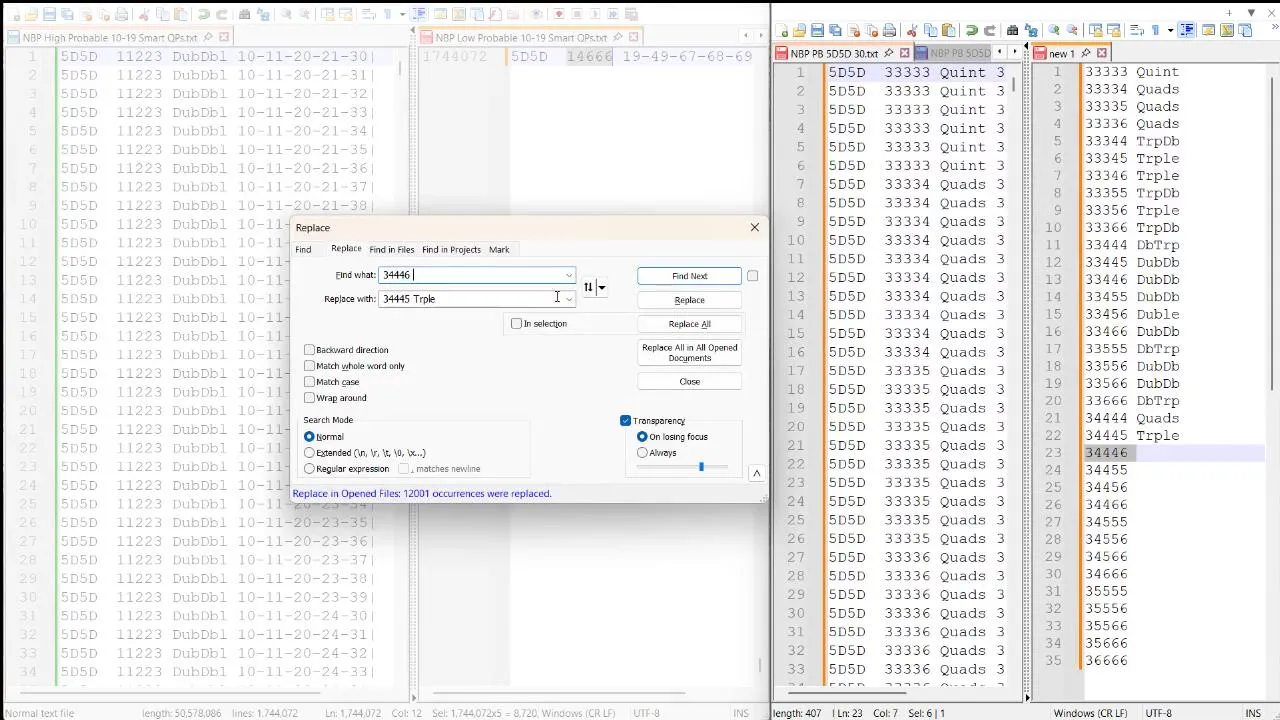Toggle small checkbox beside Find Next button

(752, 276)
